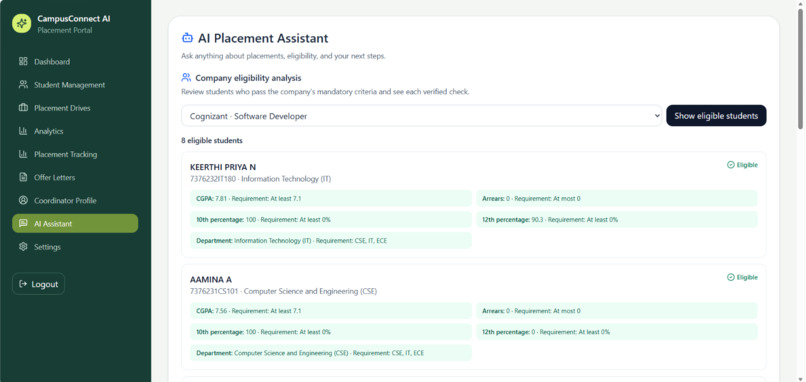Viewport: 806px width, 382px height.
Task: Click the Placement Tracking chart icon
Action: (x=23, y=154)
